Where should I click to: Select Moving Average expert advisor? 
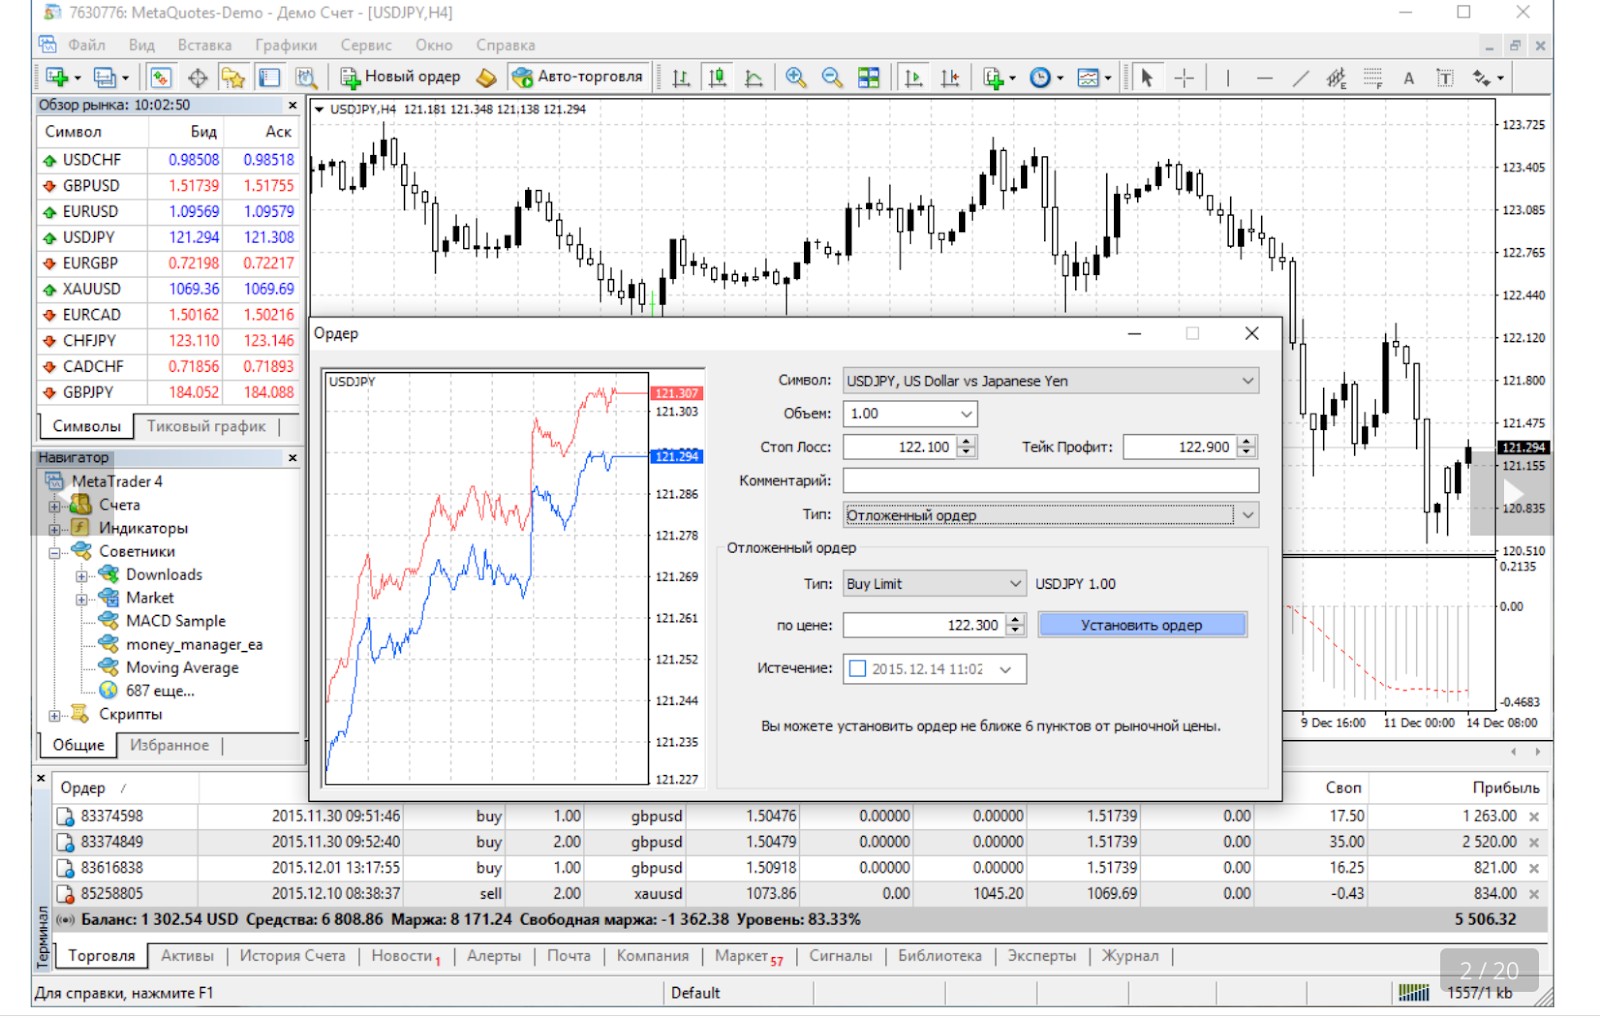point(182,668)
